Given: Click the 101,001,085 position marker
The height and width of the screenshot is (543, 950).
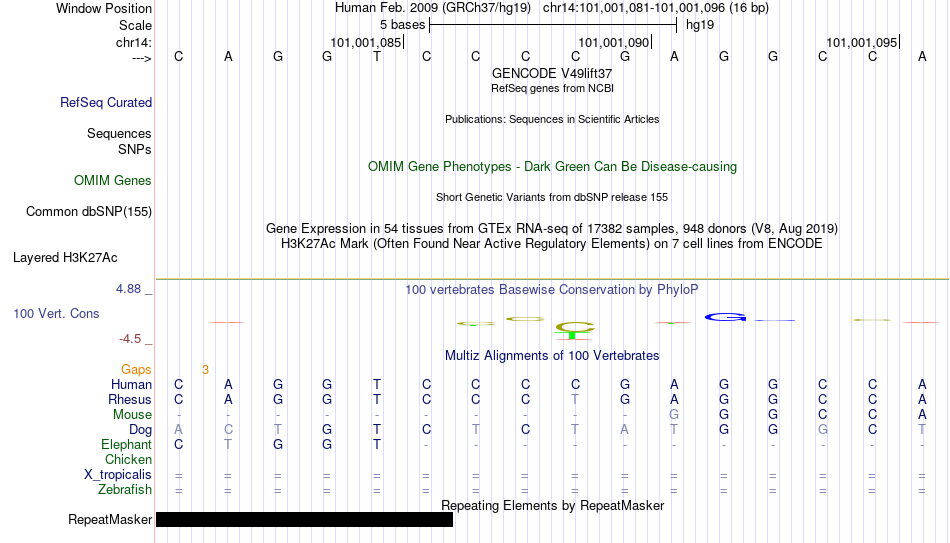Looking at the screenshot, I should coord(367,42).
